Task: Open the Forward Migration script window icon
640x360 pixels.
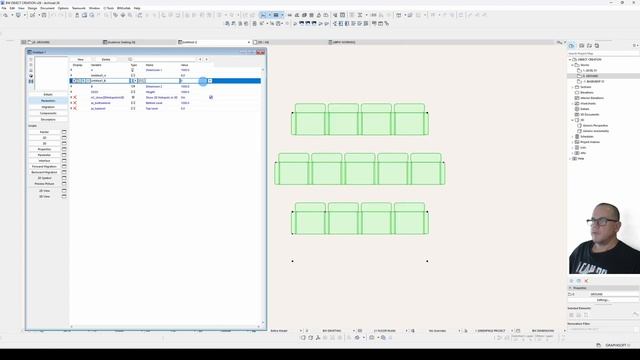Action: pyautogui.click(x=64, y=167)
